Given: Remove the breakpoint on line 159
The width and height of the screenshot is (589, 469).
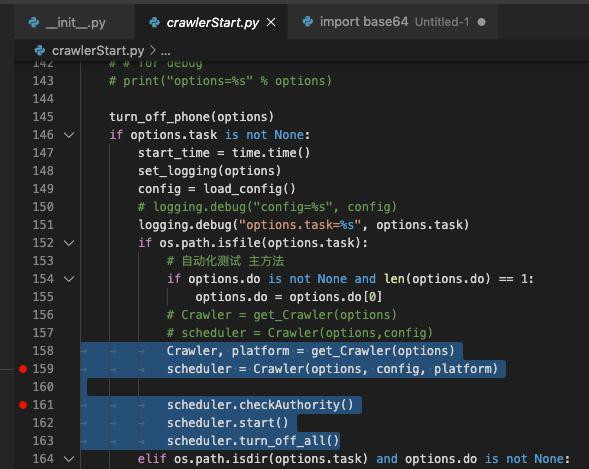Looking at the screenshot, I should coord(23,369).
